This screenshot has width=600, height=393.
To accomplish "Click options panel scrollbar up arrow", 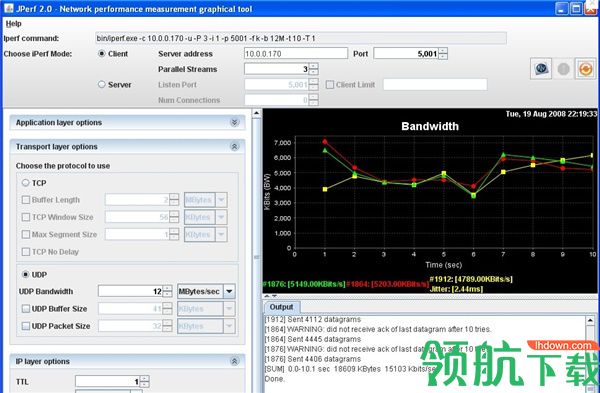I will [256, 113].
